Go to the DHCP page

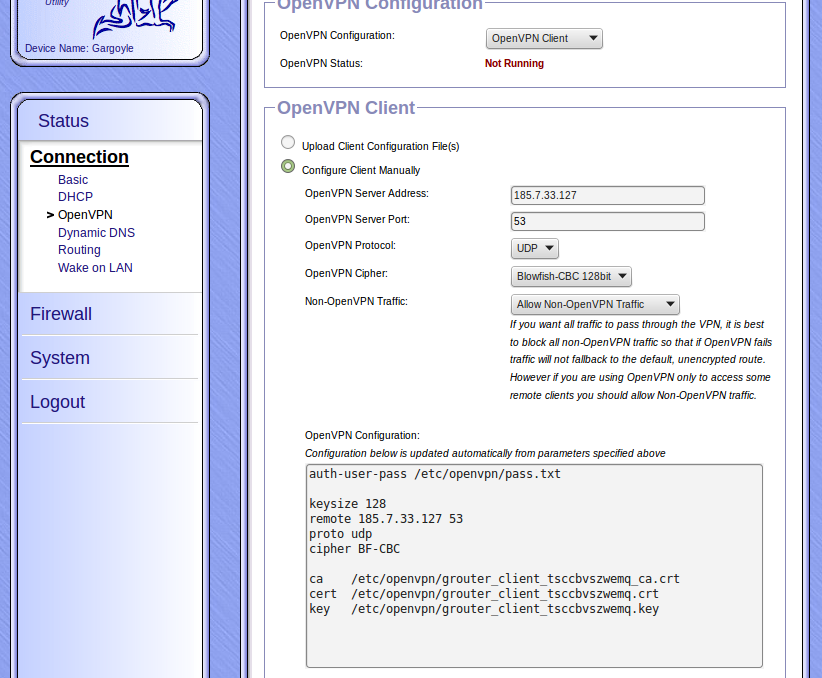tap(75, 197)
